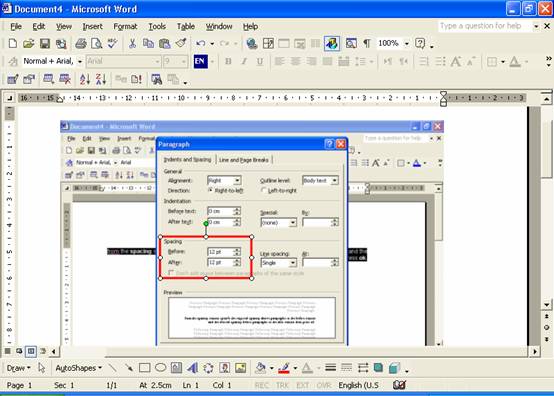Click the Format Painter brush icon
554x396 pixels.
[181, 43]
